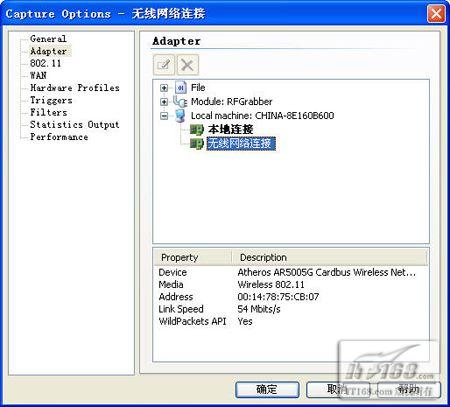Viewport: 450px width, 407px height.
Task: Collapse the Local machine node
Action: [x=164, y=116]
